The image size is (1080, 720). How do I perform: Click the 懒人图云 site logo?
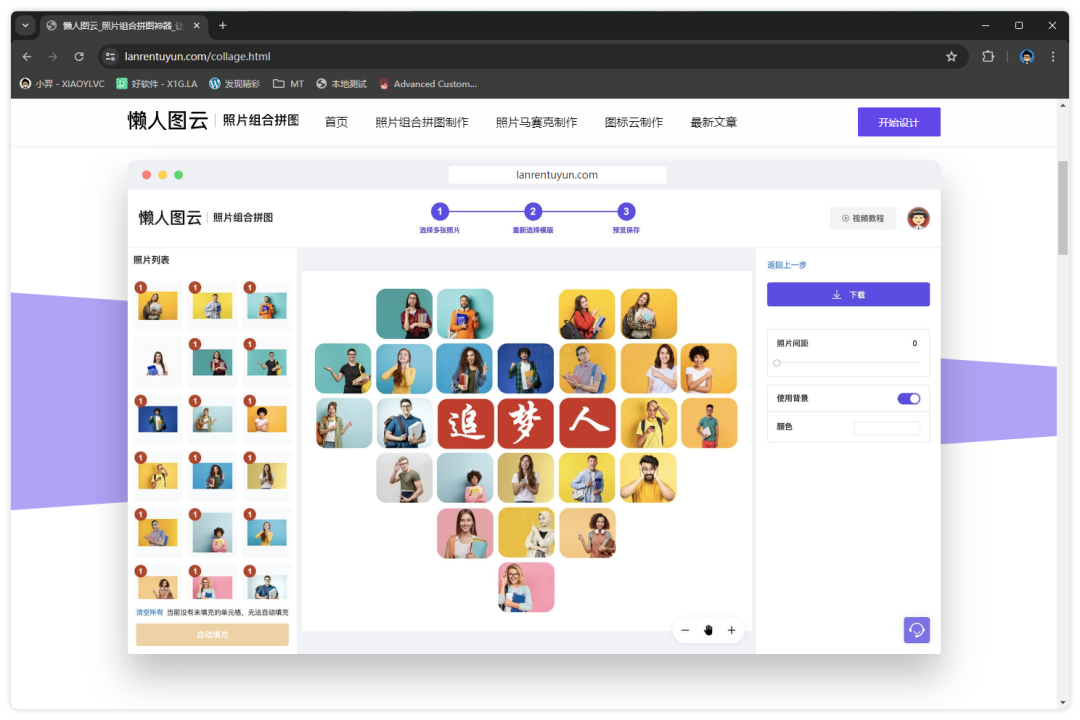(167, 121)
